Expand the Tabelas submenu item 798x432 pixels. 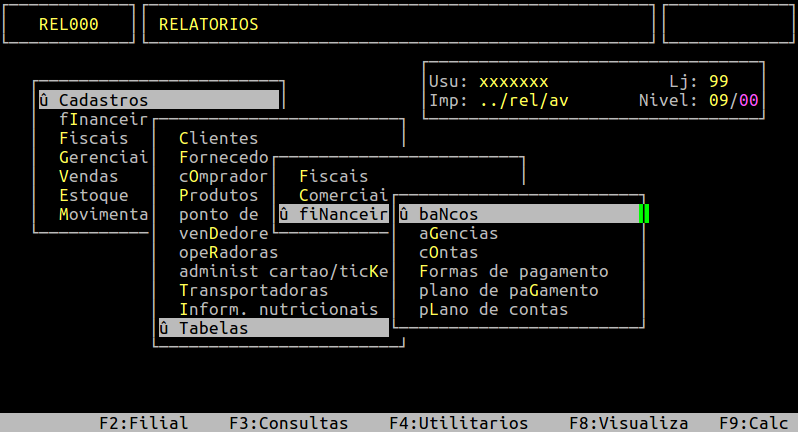tap(273, 328)
